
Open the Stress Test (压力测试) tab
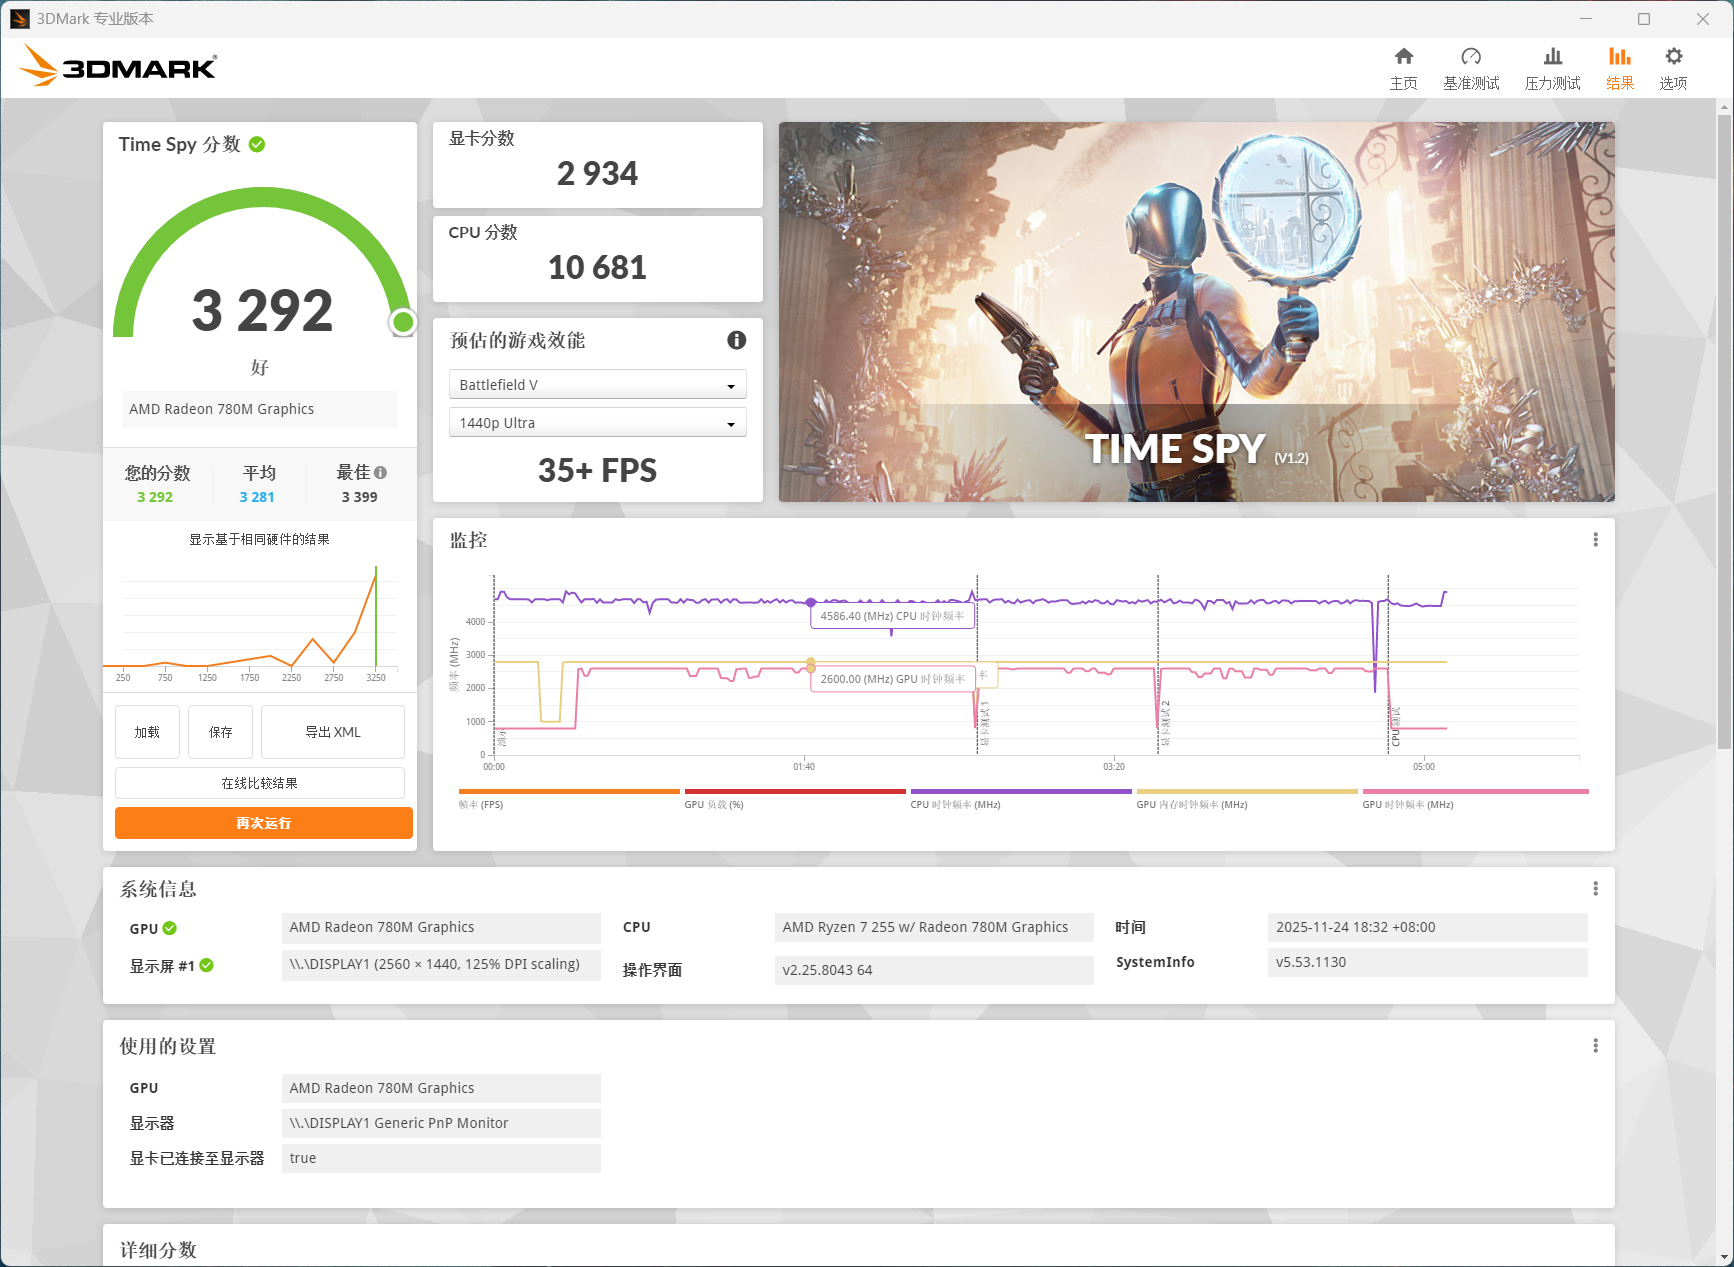click(1552, 68)
